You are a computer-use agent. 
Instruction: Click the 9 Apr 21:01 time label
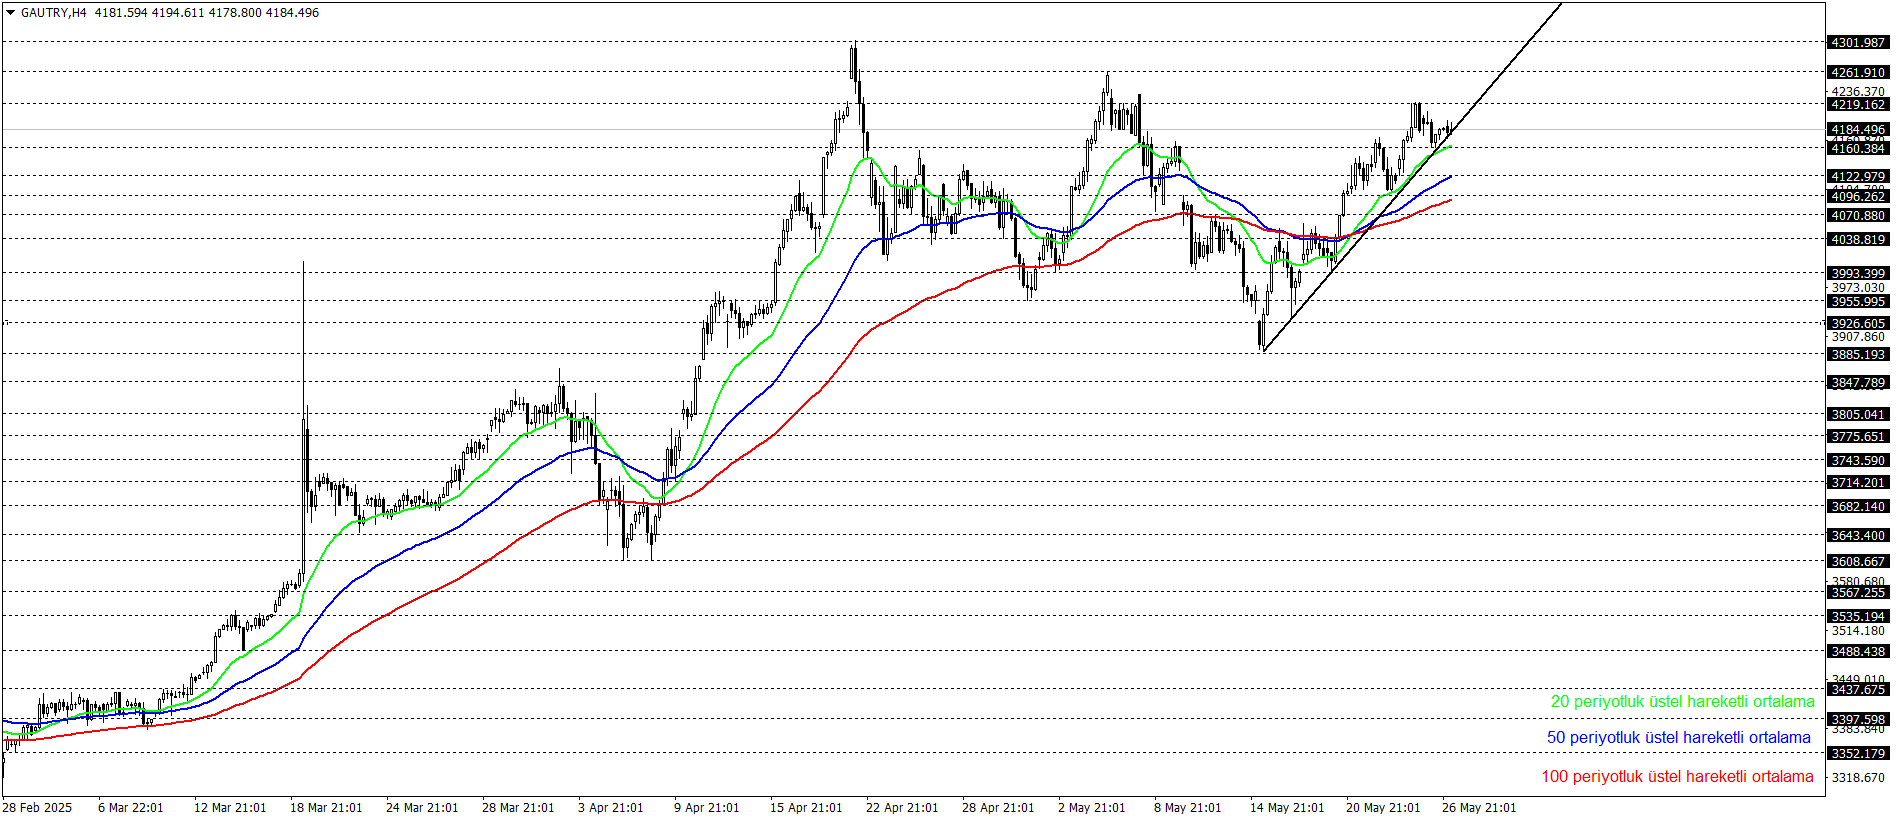(x=706, y=808)
